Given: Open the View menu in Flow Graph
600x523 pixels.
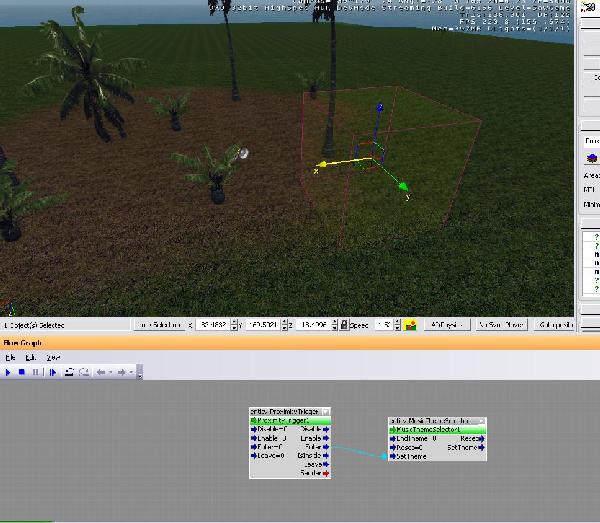Looking at the screenshot, I should click(53, 357).
